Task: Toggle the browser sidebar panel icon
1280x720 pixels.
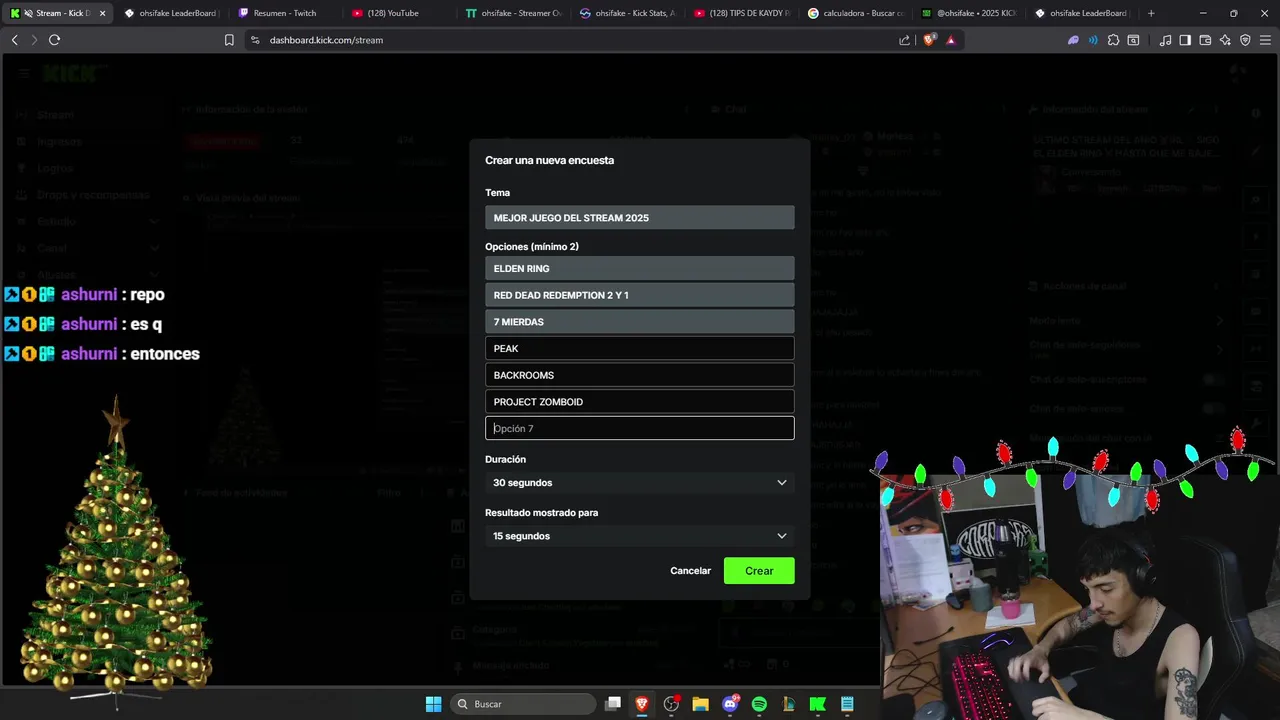Action: pos(1185,40)
